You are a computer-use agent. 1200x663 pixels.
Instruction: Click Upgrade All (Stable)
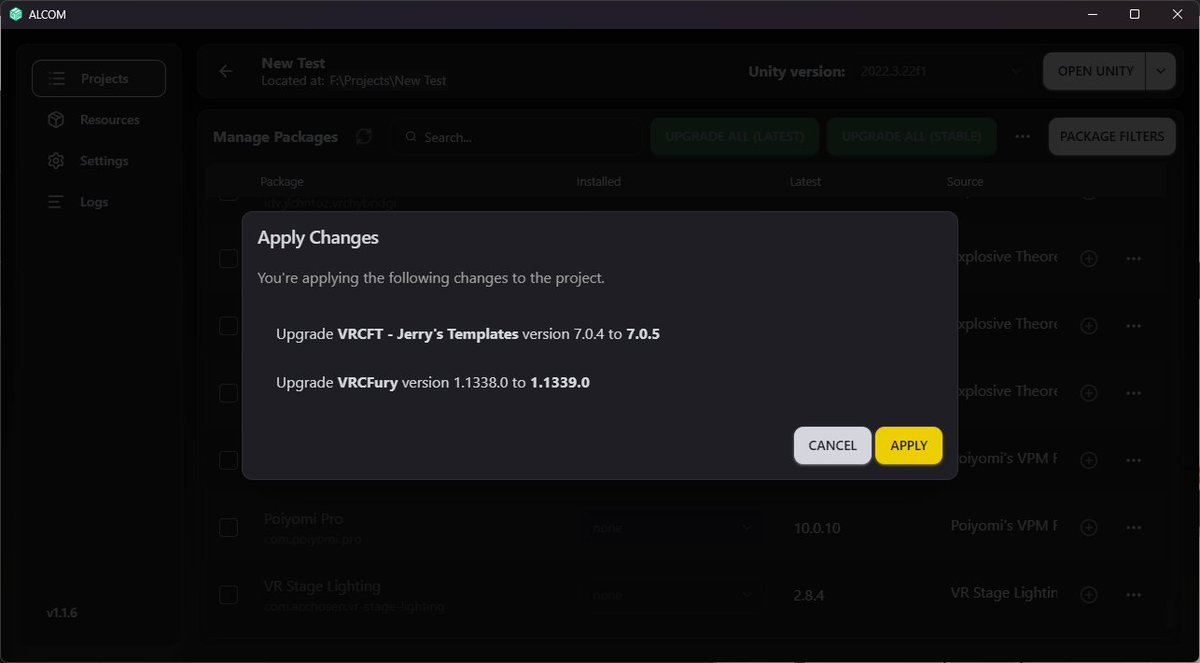(x=911, y=136)
